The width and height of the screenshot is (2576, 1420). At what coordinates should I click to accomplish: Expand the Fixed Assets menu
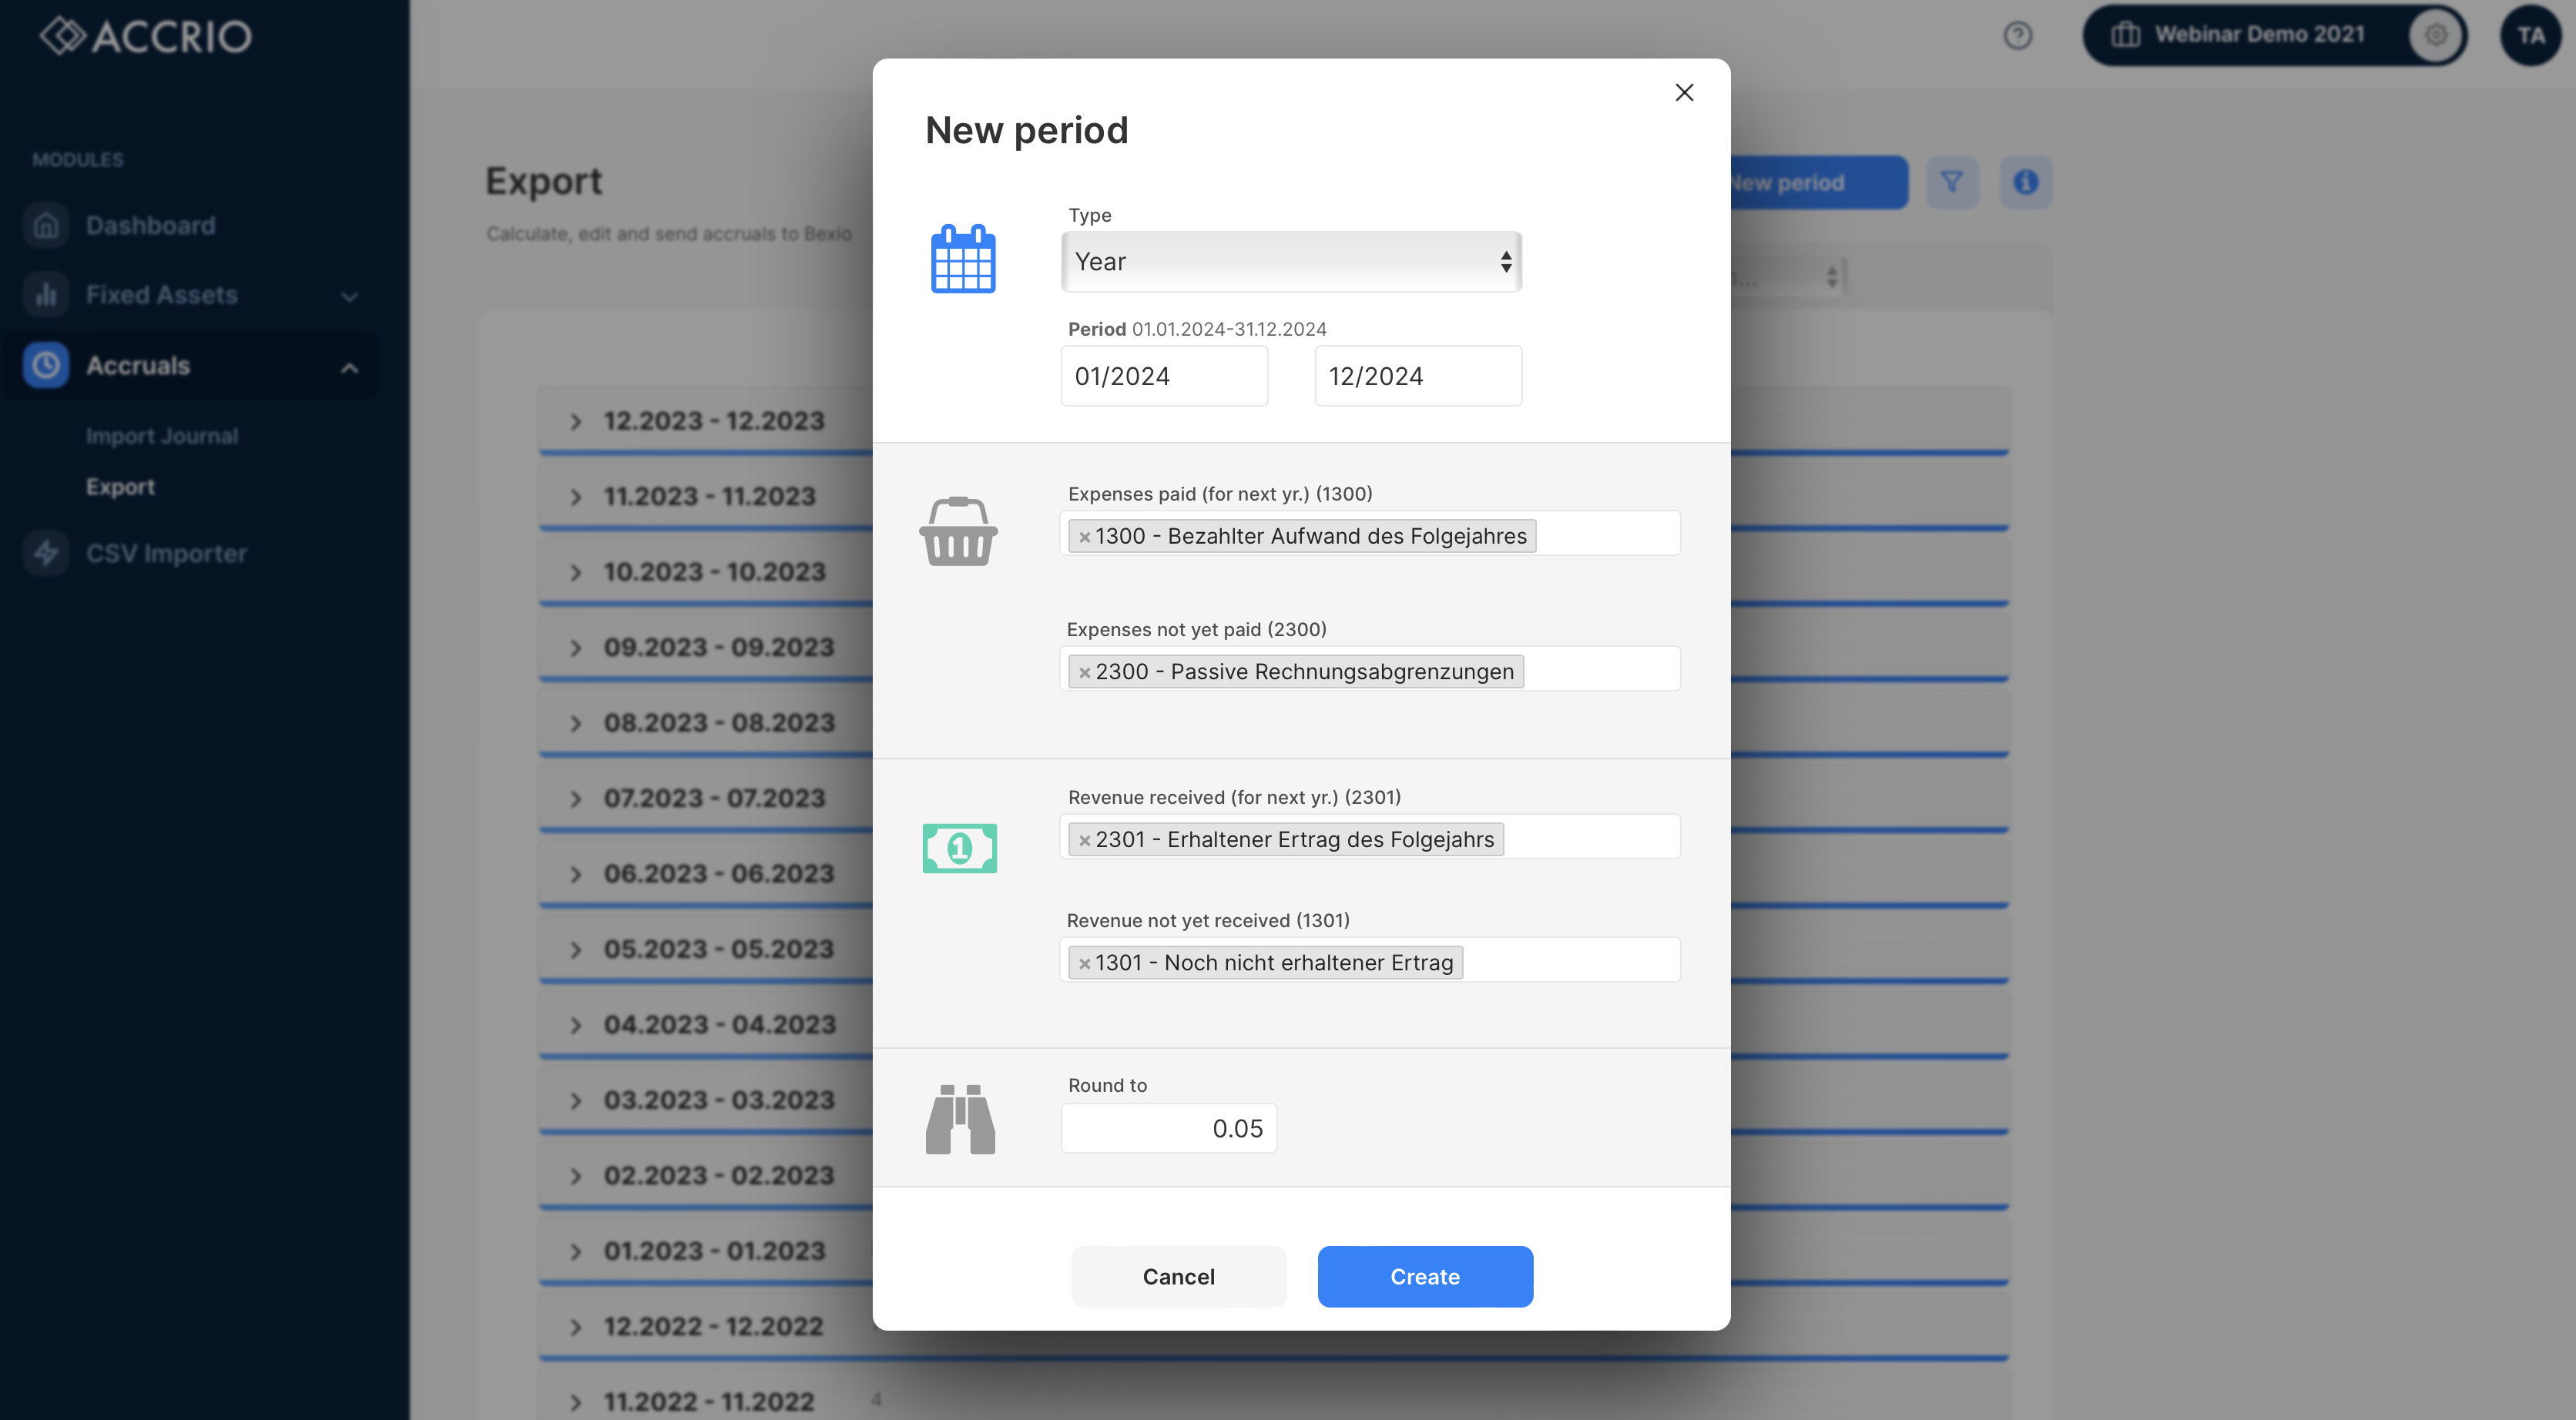349,296
